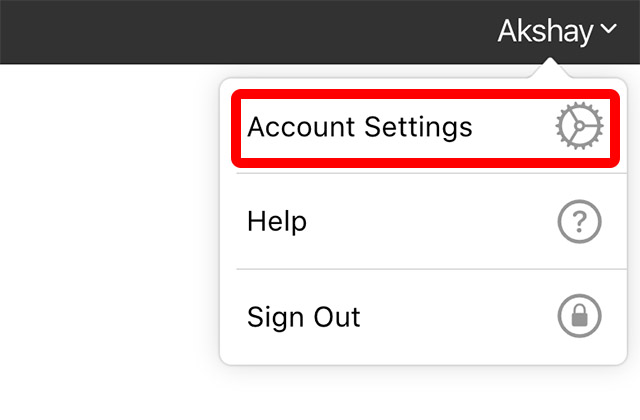
Task: Click the divider line below Account Settings
Action: 431,173
